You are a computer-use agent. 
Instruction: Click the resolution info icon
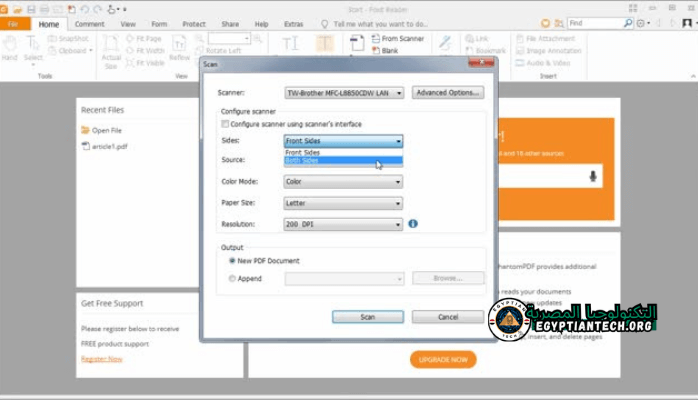tap(413, 224)
